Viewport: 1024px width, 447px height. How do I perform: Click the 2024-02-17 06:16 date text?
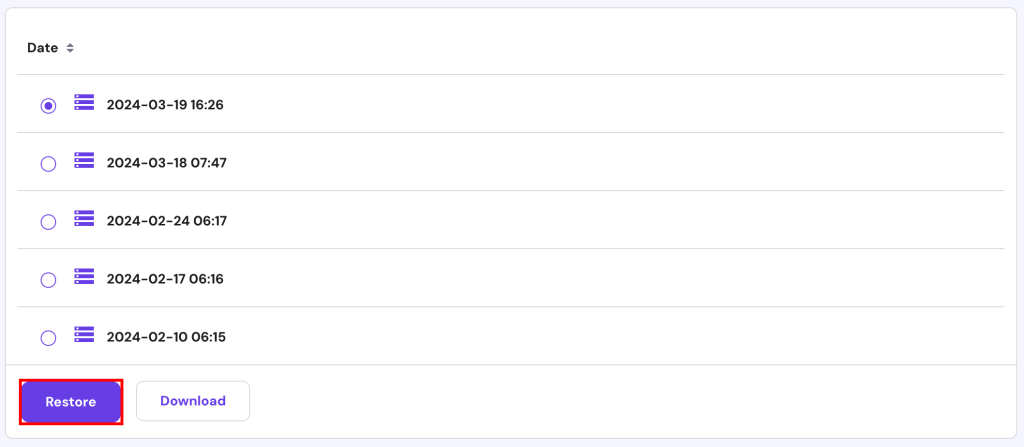coord(165,279)
